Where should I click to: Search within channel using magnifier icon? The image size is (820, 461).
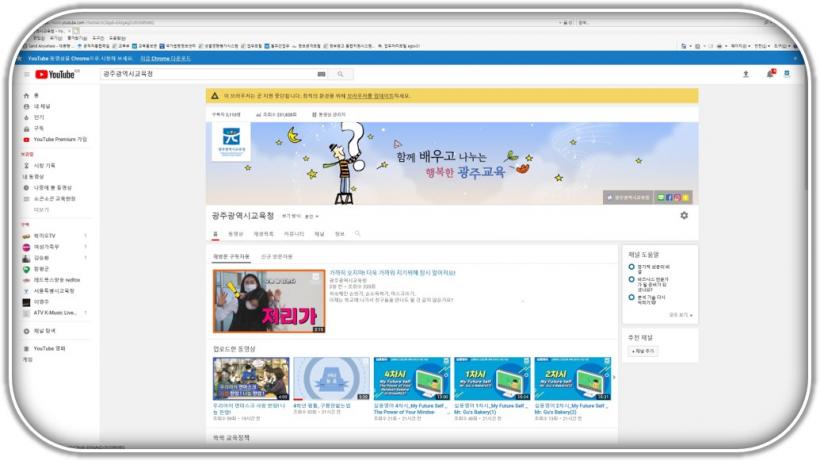pyautogui.click(x=357, y=234)
